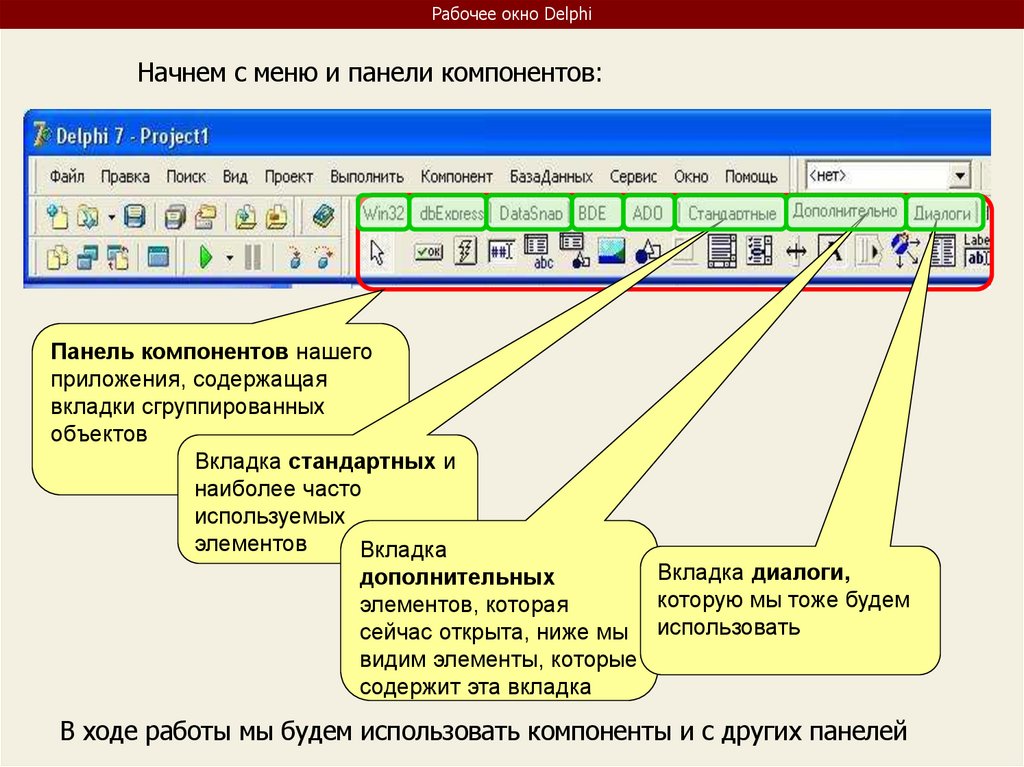The width and height of the screenshot is (1024, 767).
Task: Pick the CheckListBox component icon
Action: point(759,252)
